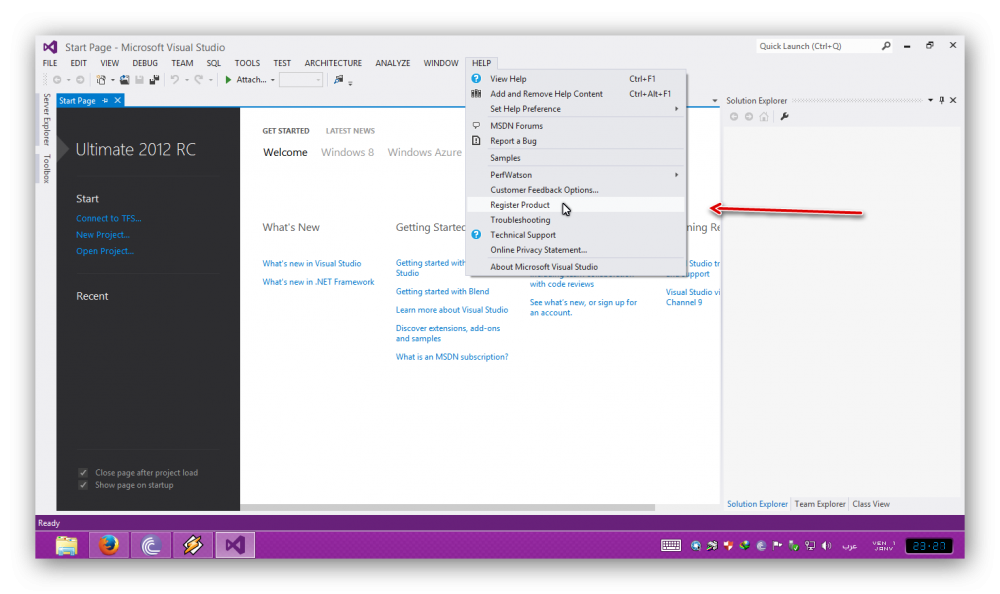
Task: Open What's new in .NET Framework link
Action: pos(318,282)
